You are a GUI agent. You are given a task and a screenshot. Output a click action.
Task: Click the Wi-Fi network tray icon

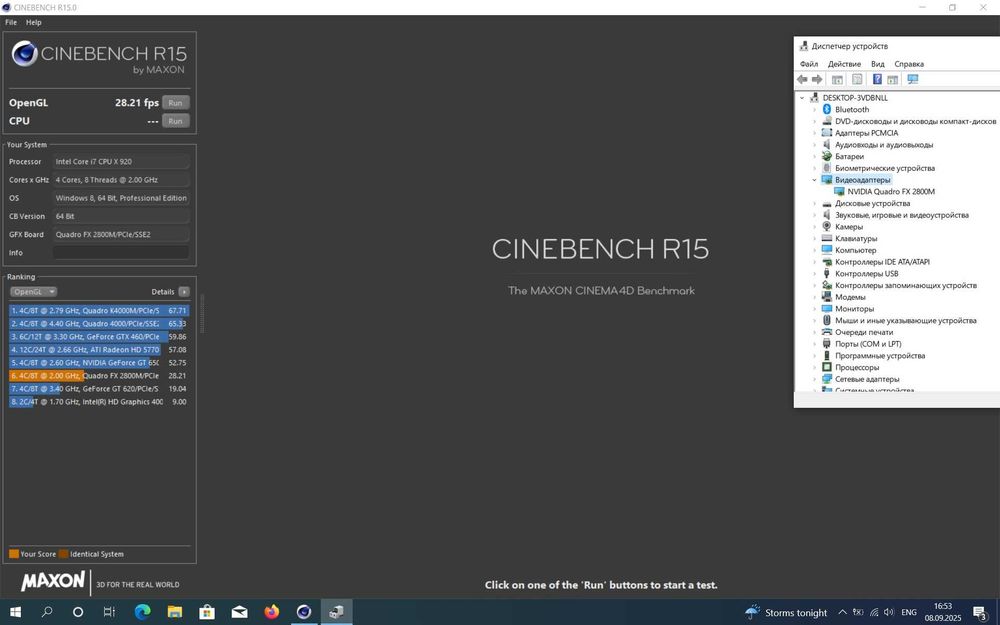[x=874, y=612]
